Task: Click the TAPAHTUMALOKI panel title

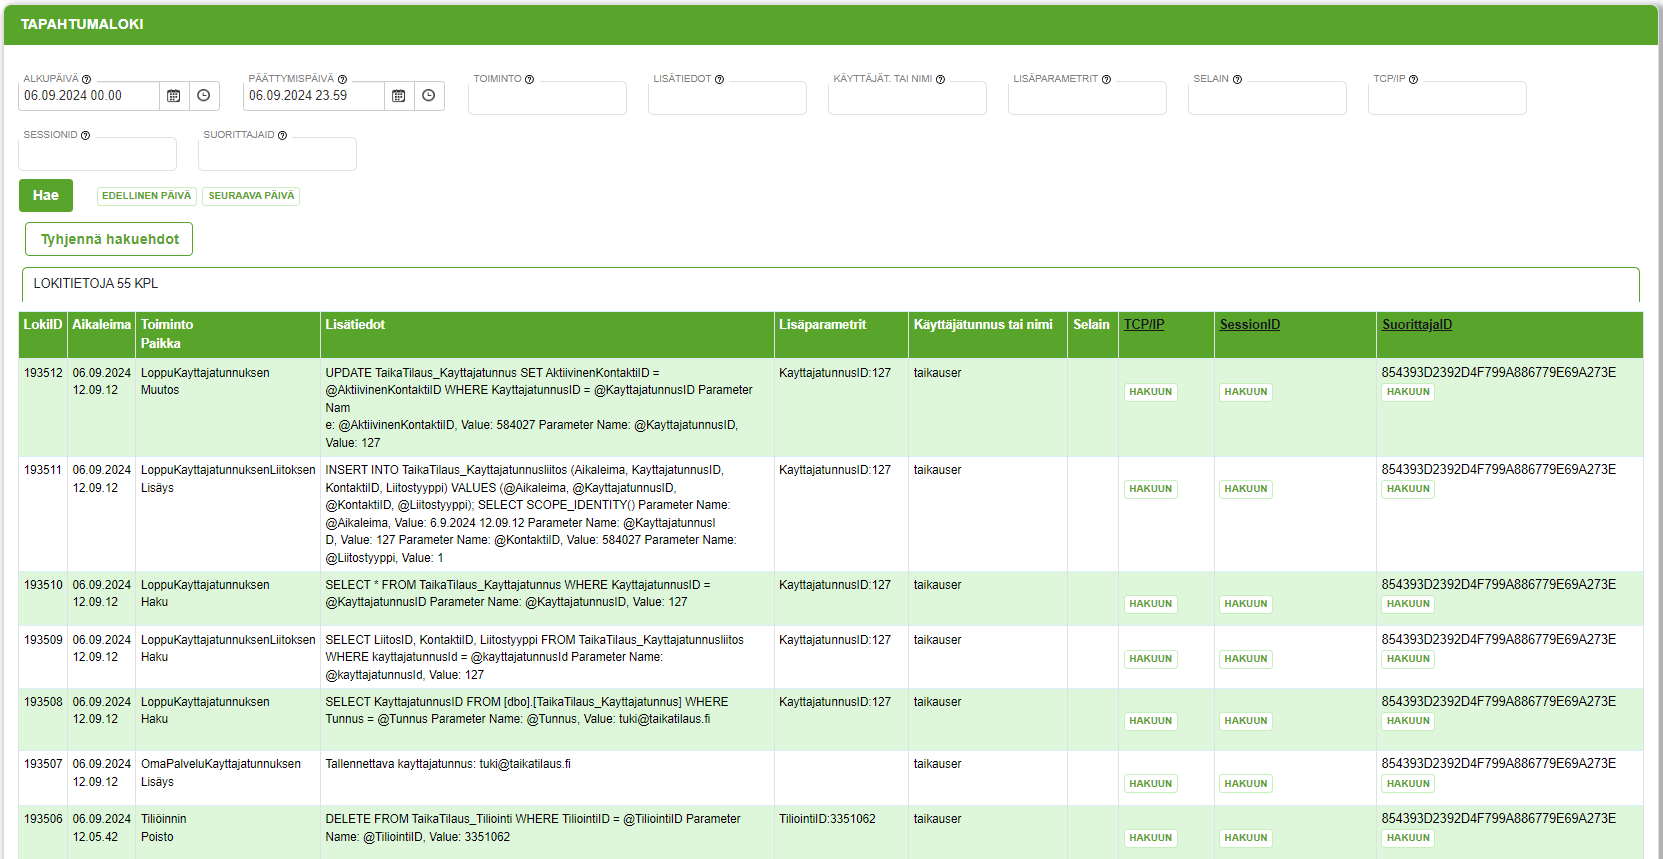Action: pyautogui.click(x=82, y=24)
